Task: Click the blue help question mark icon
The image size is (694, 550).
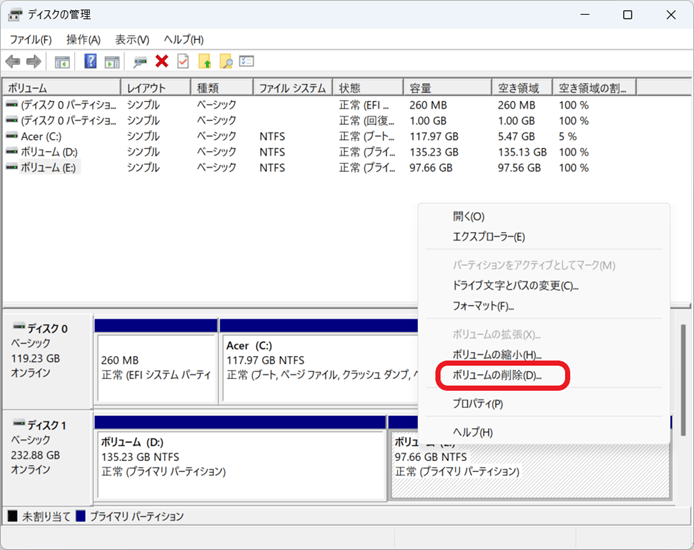Action: pos(91,62)
